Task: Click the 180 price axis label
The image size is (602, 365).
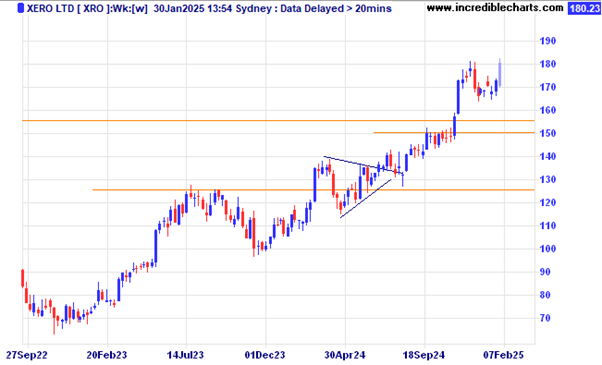Action: (x=547, y=64)
